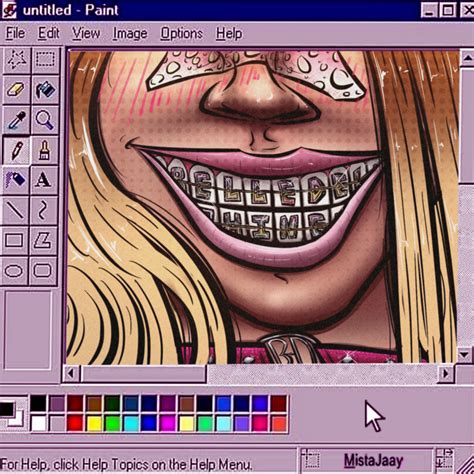Select the rectangular Select tool
474x474 pixels.
click(x=45, y=60)
